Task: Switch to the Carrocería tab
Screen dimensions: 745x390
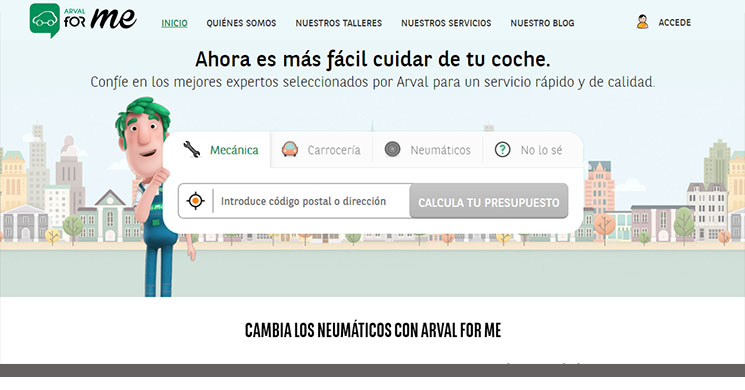Action: pyautogui.click(x=322, y=150)
